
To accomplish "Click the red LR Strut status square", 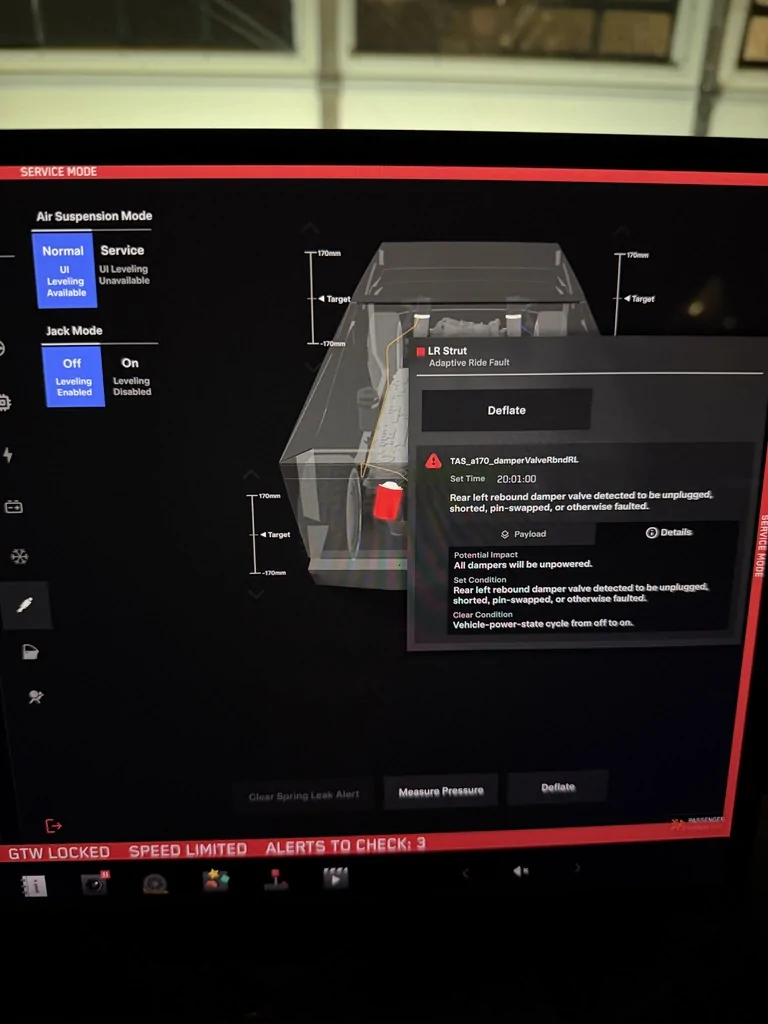I will pyautogui.click(x=421, y=351).
